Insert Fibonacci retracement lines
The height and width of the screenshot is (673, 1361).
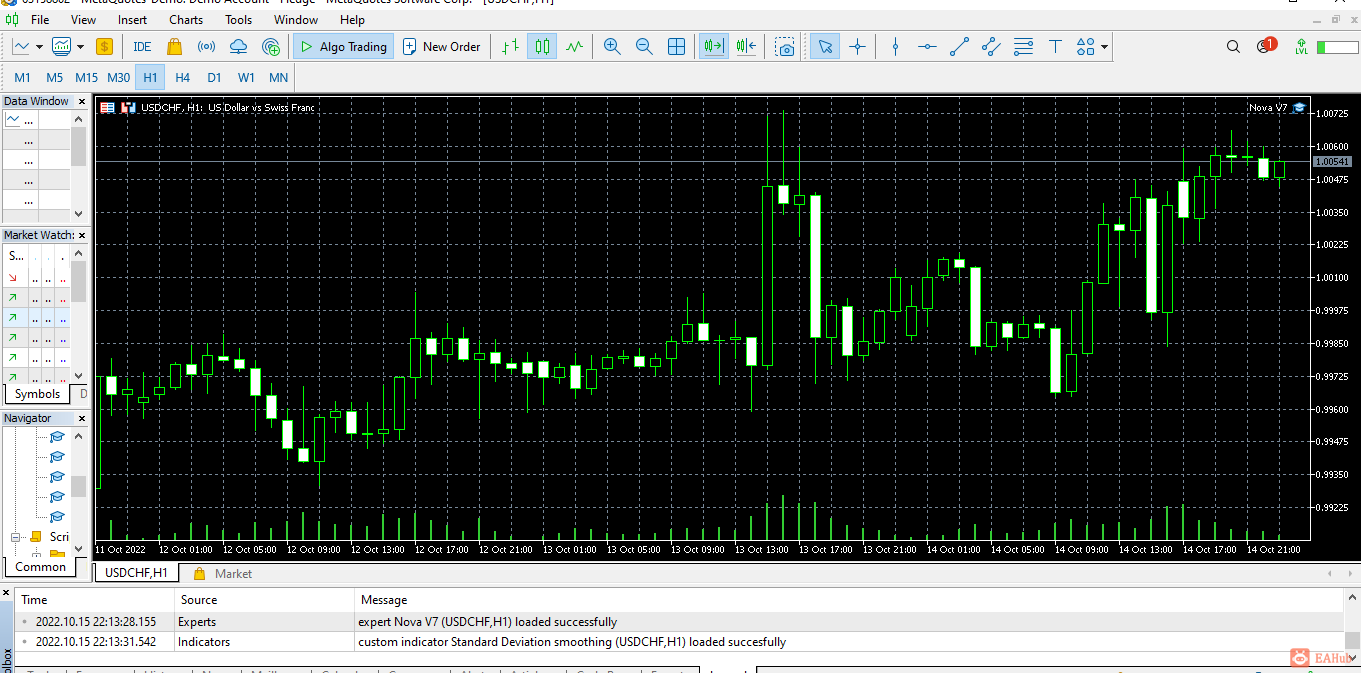tap(1023, 46)
